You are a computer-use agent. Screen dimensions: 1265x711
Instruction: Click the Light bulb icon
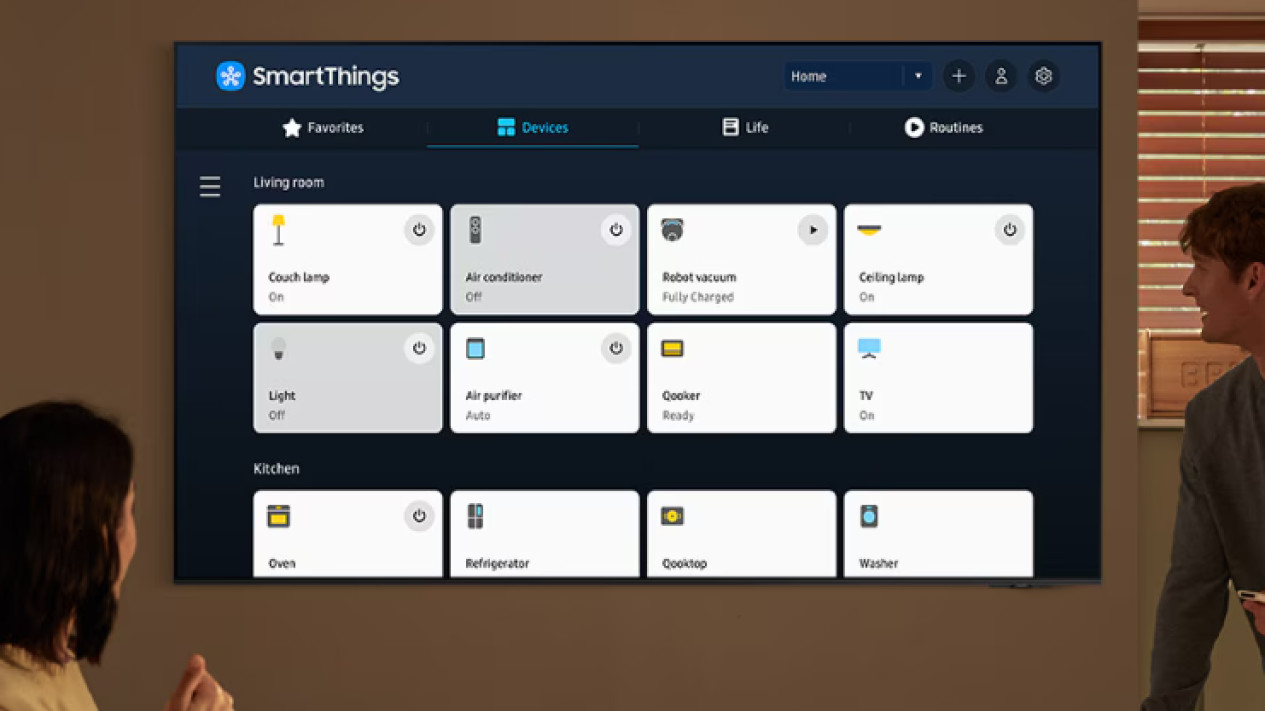pyautogui.click(x=279, y=348)
